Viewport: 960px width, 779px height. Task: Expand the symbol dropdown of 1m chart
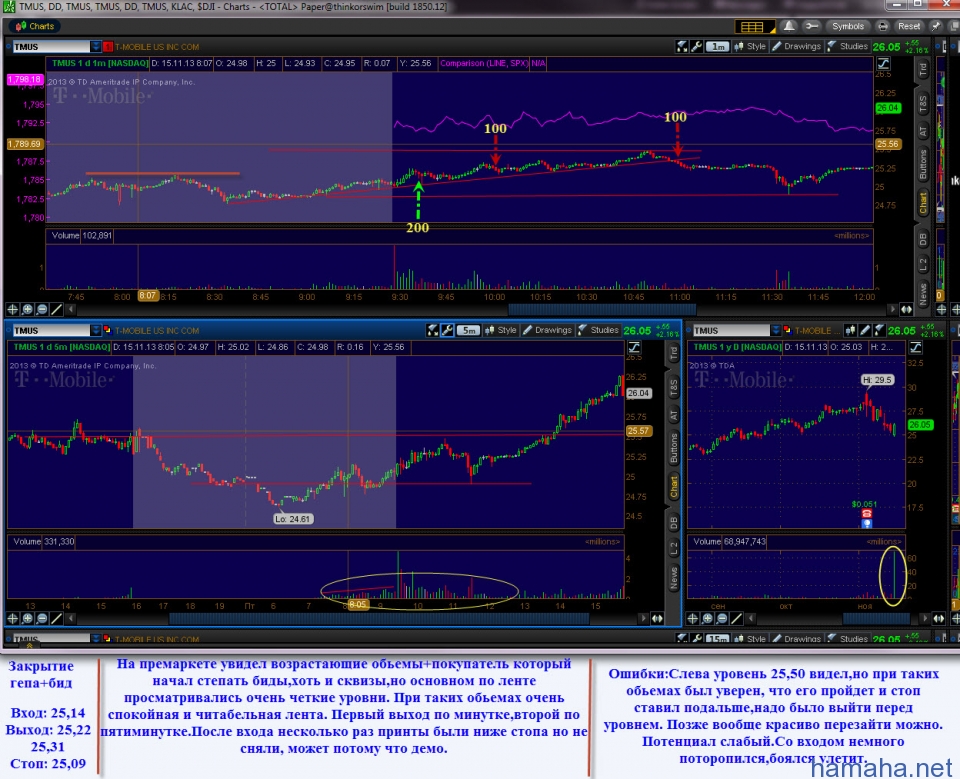pyautogui.click(x=96, y=47)
